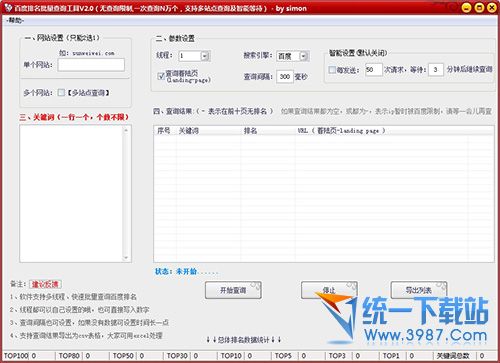This screenshot has height=363, width=500.
Task: Click inside the keywords text area
Action: tap(71, 193)
